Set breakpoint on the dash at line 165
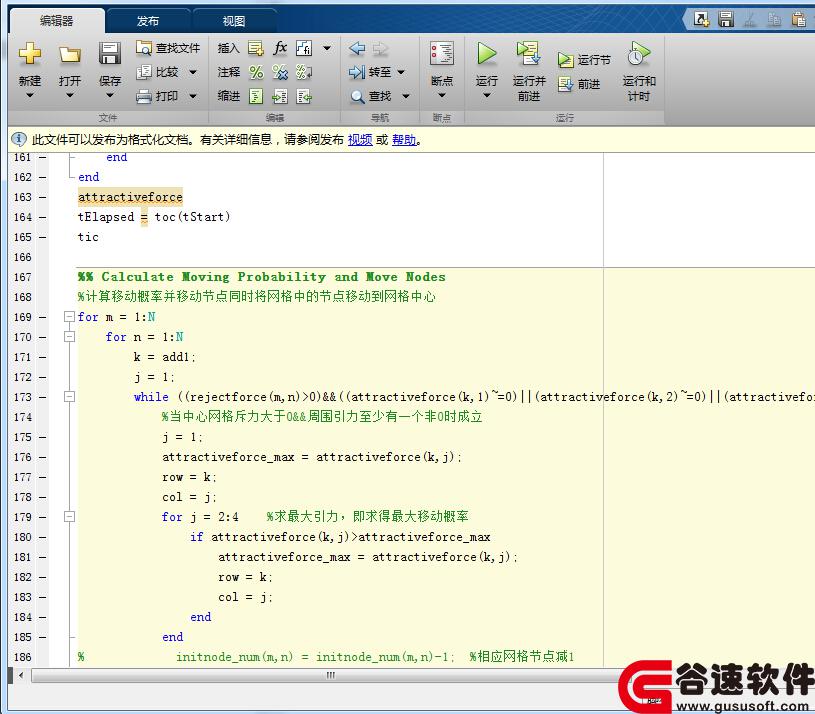Image resolution: width=815 pixels, height=714 pixels. click(43, 237)
